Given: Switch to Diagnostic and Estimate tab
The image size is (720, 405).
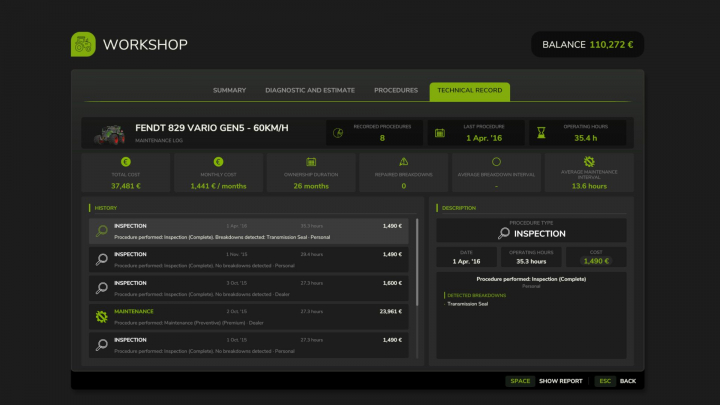Looking at the screenshot, I should (x=310, y=90).
